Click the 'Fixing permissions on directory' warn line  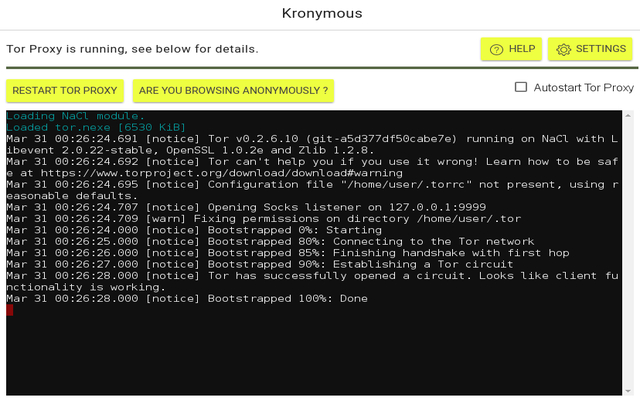click(x=264, y=219)
